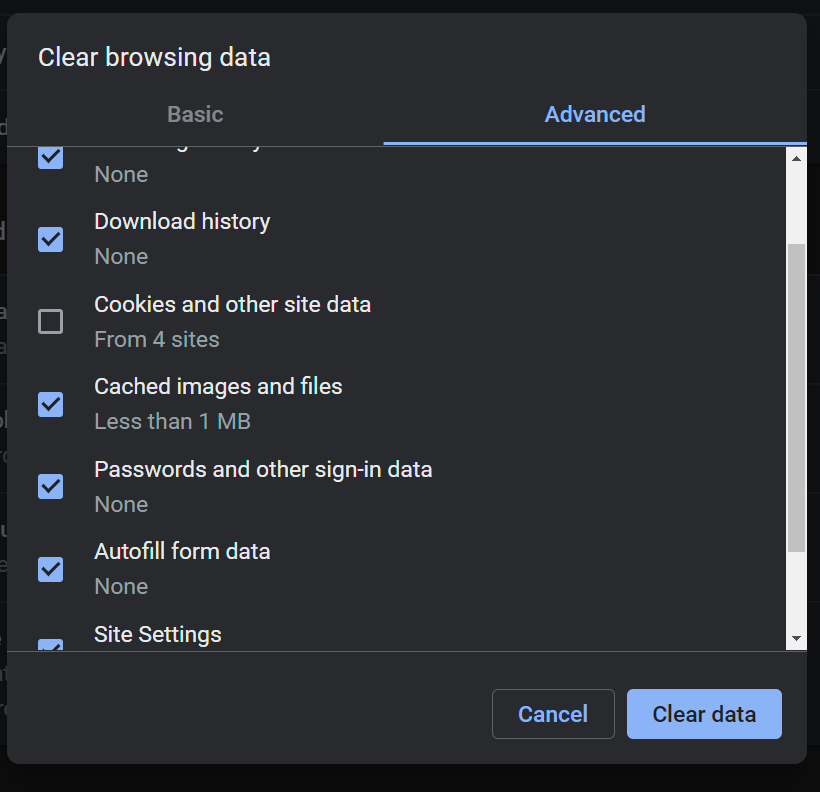Click the Passwords and other sign-in data label
The image size is (820, 792).
pos(263,469)
